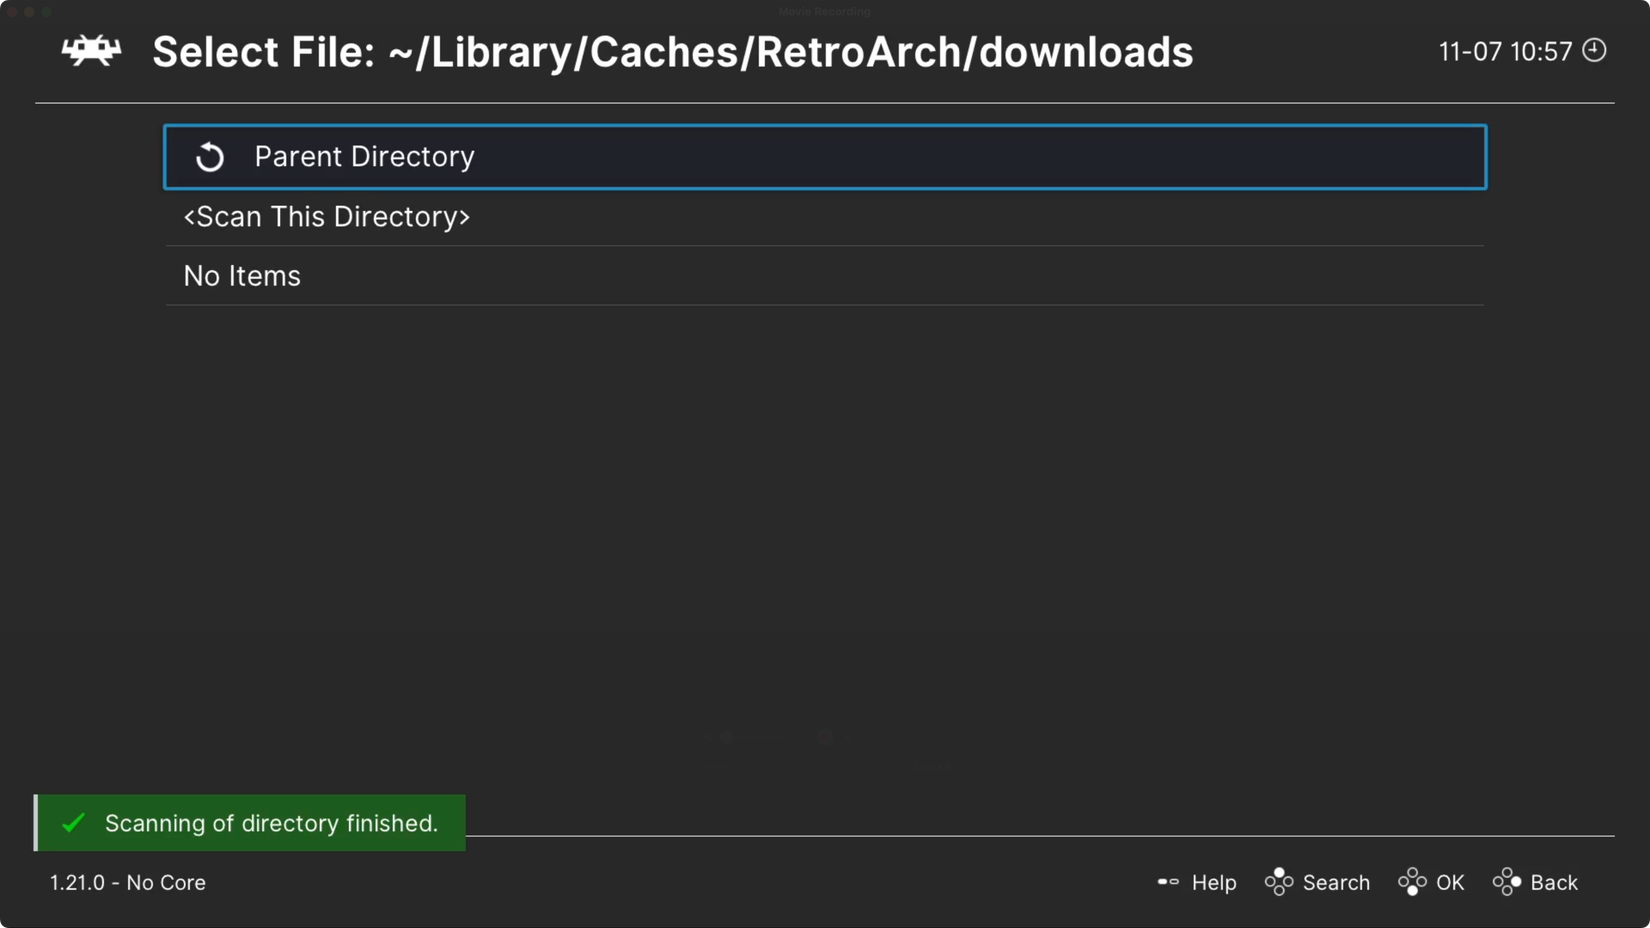This screenshot has width=1650, height=928.
Task: Click the 1.21.0 - No Core version text
Action: 128,883
